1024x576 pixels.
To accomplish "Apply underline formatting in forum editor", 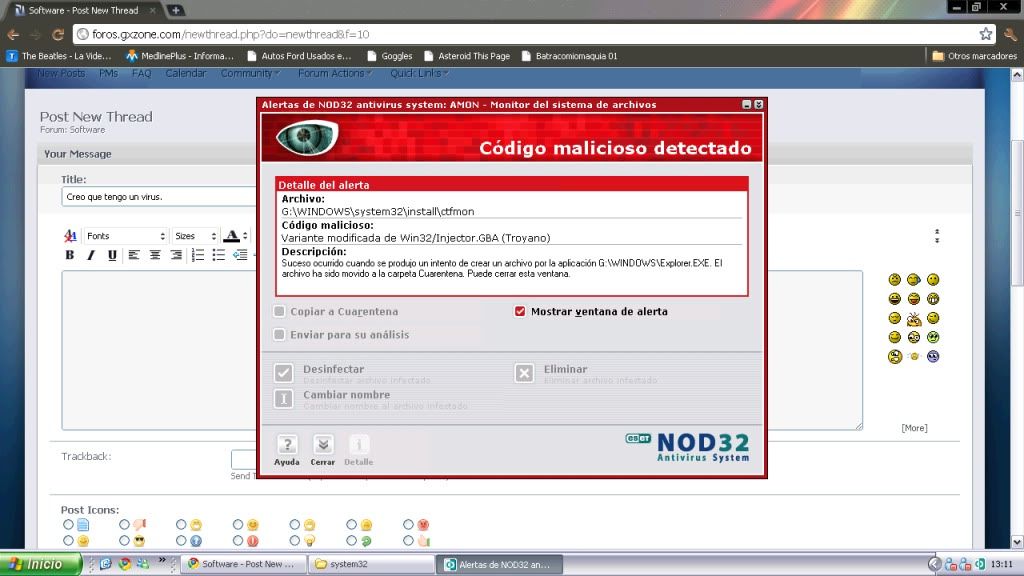I will click(112, 255).
